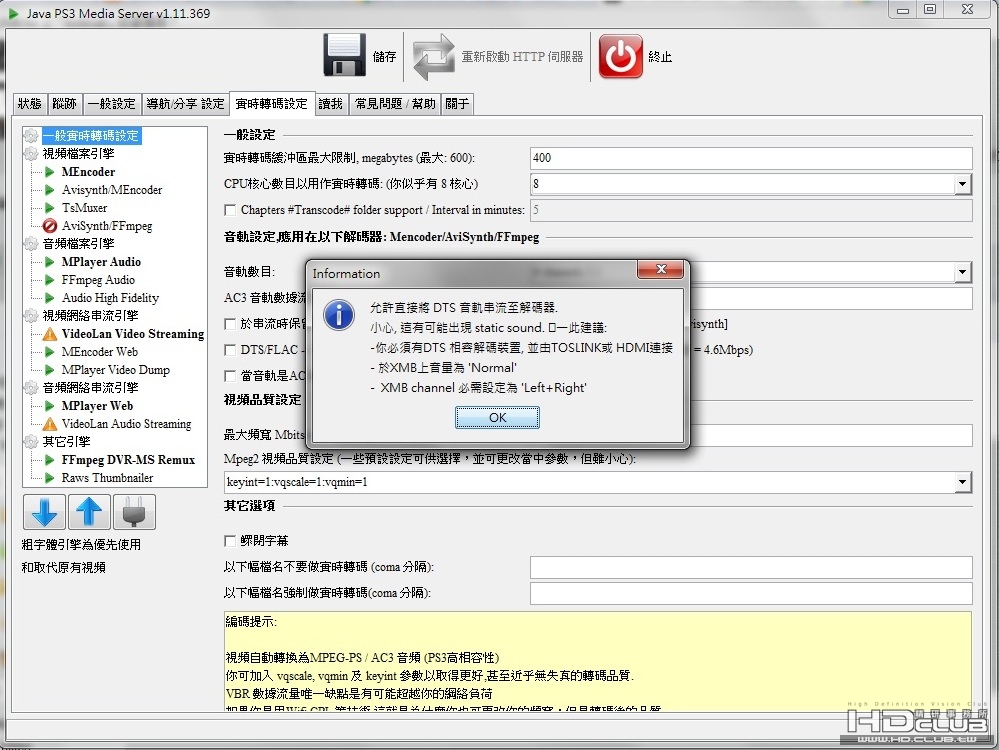Select the 視頻網絡串流引擎 tree node

90,315
